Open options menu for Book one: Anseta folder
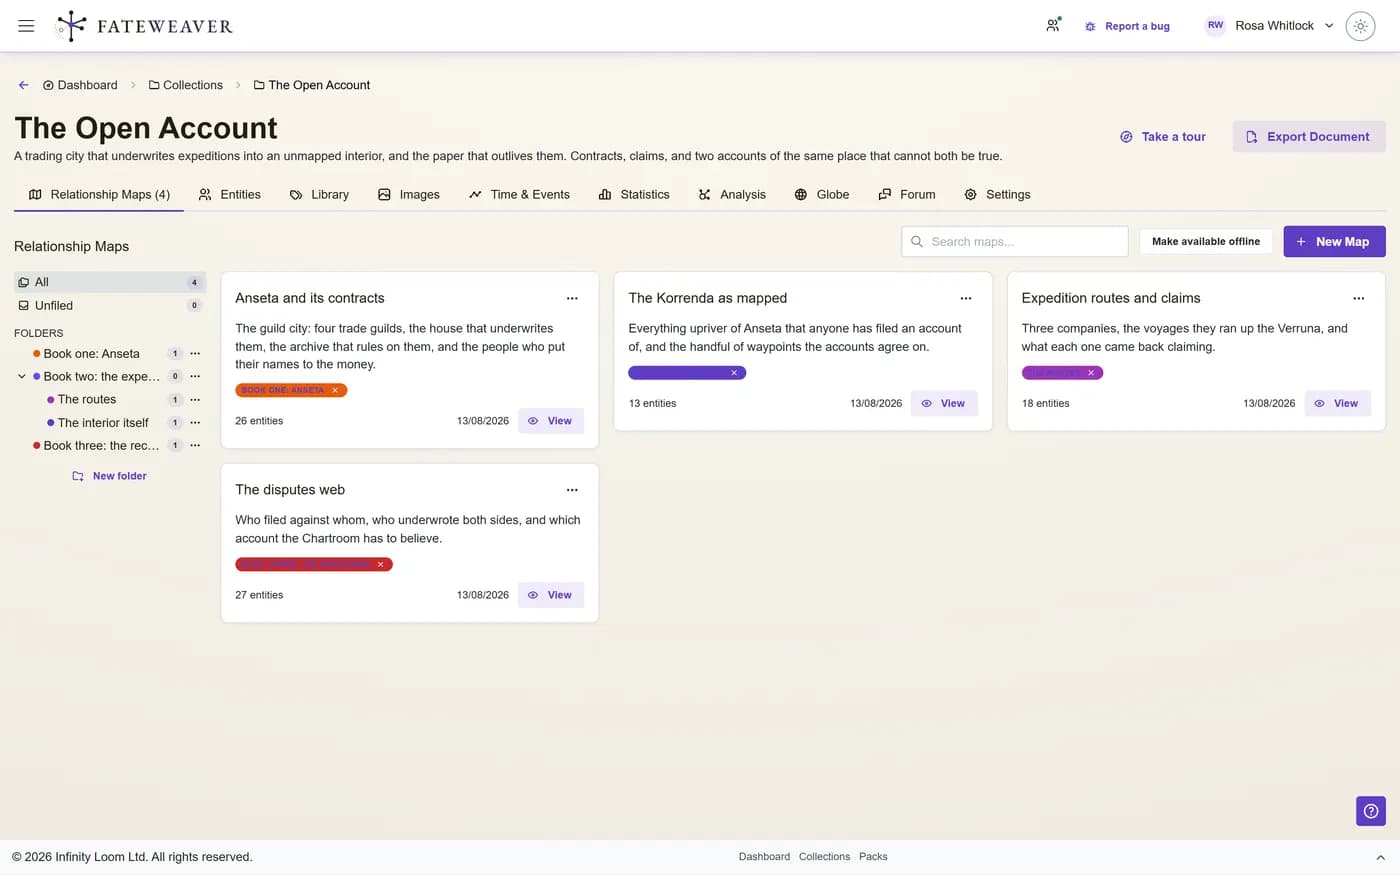Image resolution: width=1400 pixels, height=875 pixels. tap(195, 353)
